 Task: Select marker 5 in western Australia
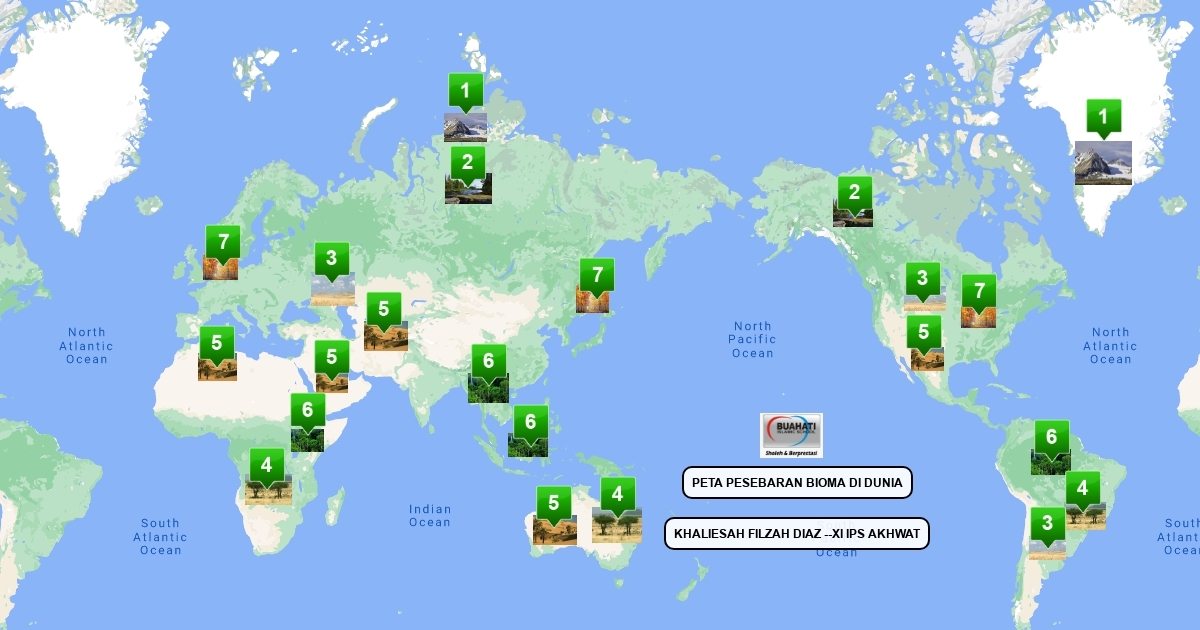553,503
